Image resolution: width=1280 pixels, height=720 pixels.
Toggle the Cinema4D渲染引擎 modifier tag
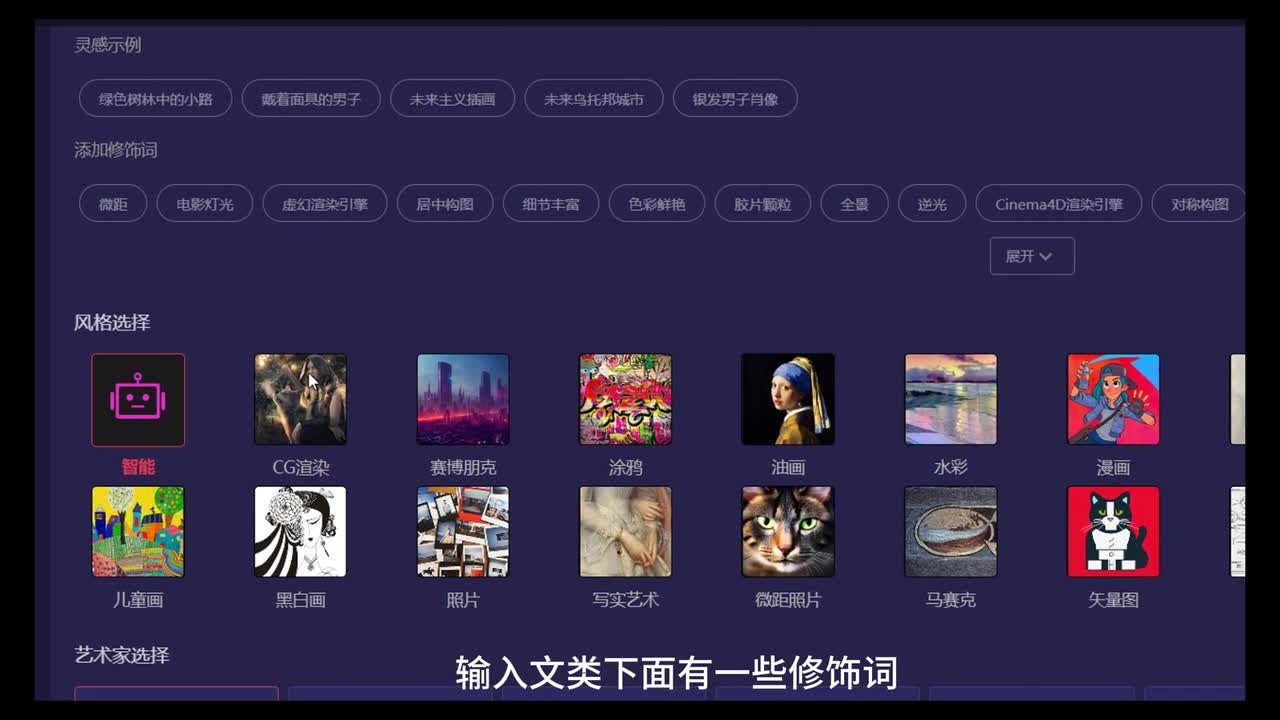(x=1058, y=204)
